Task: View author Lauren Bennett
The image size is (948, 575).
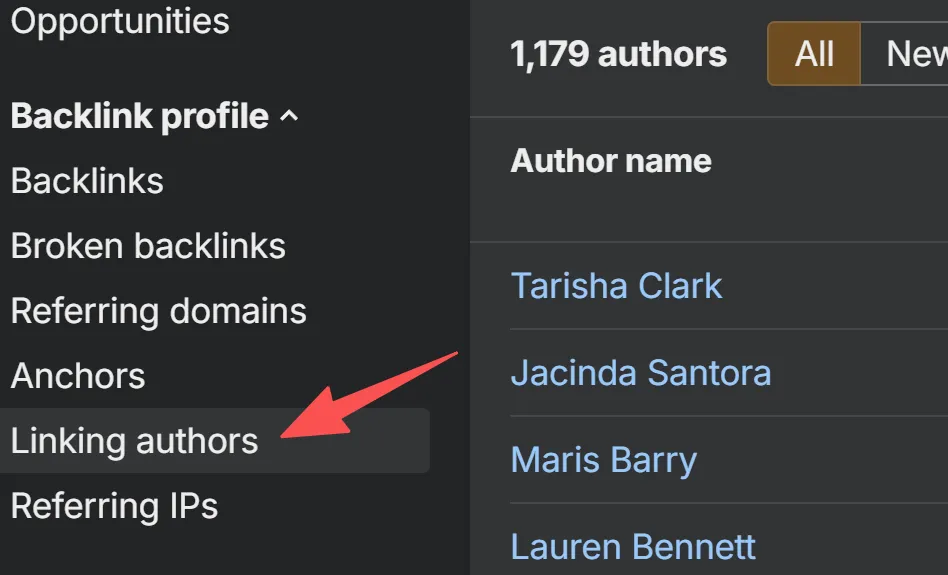Action: click(x=633, y=547)
